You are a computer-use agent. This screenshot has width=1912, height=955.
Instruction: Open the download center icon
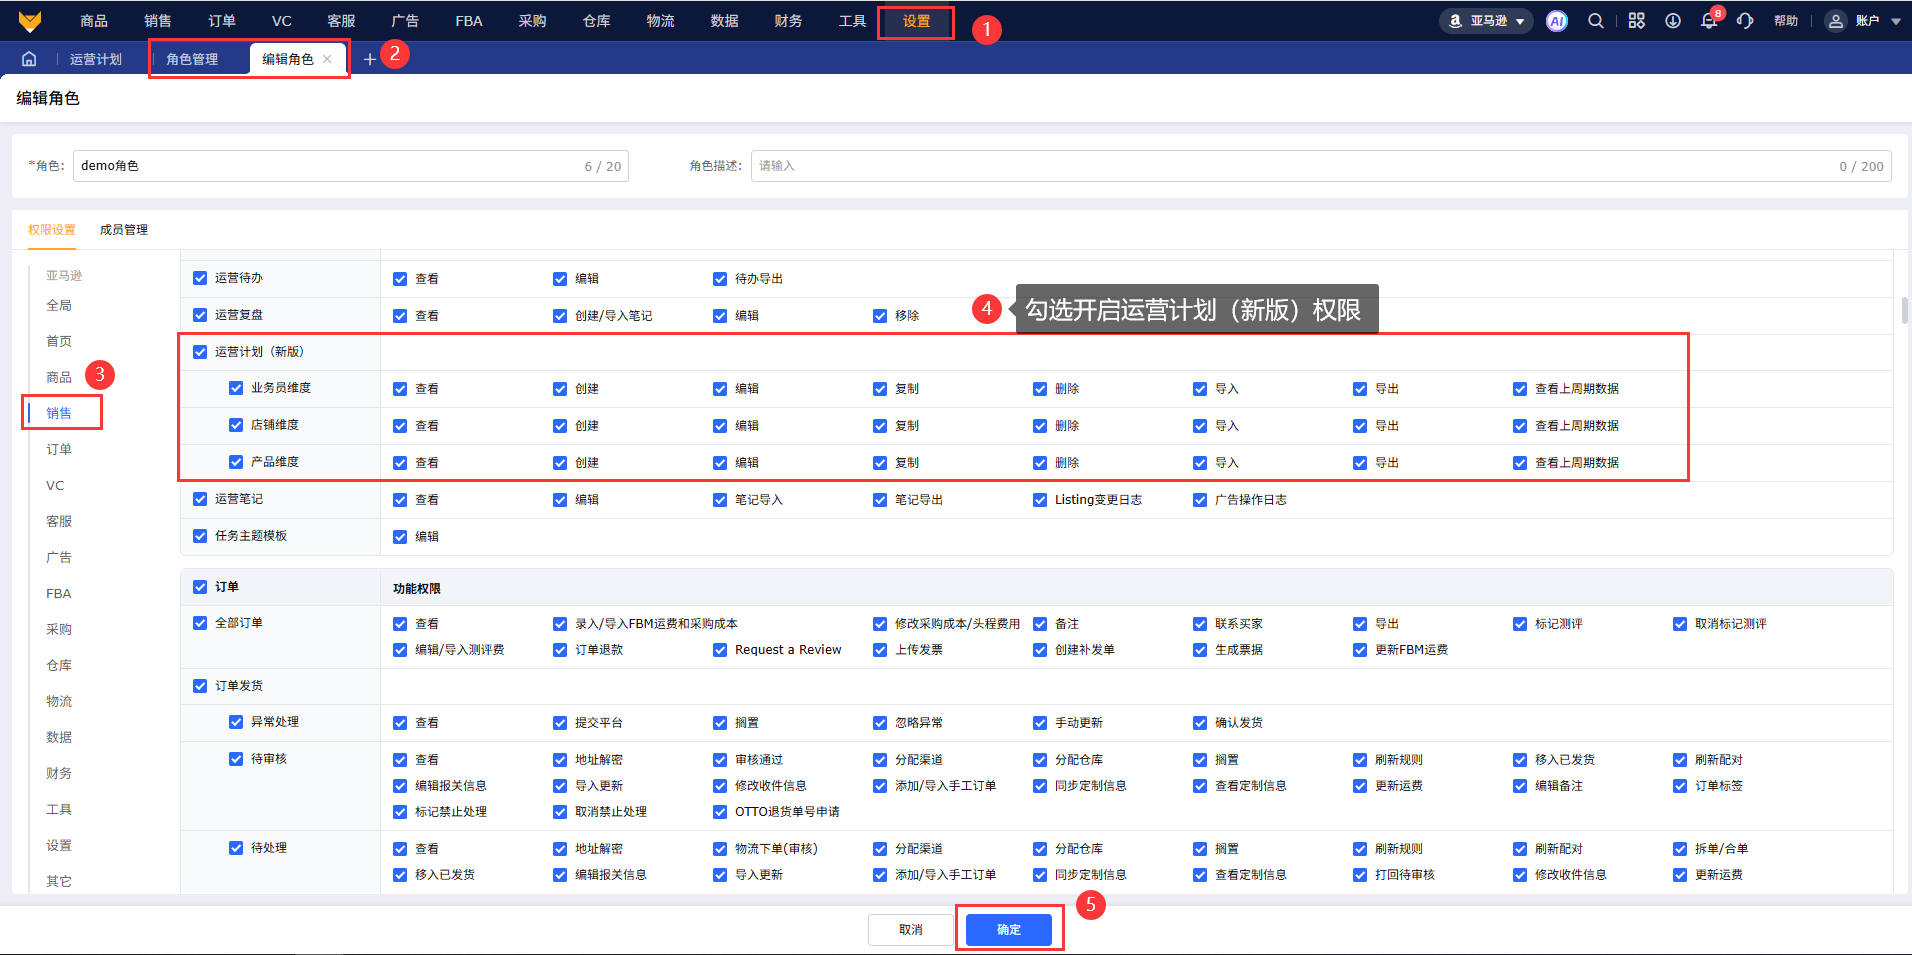1672,21
